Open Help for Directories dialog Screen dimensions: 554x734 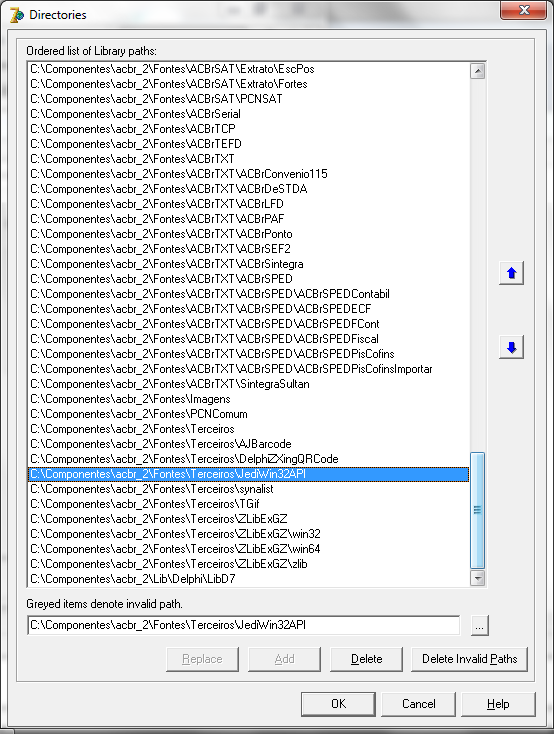point(498,704)
